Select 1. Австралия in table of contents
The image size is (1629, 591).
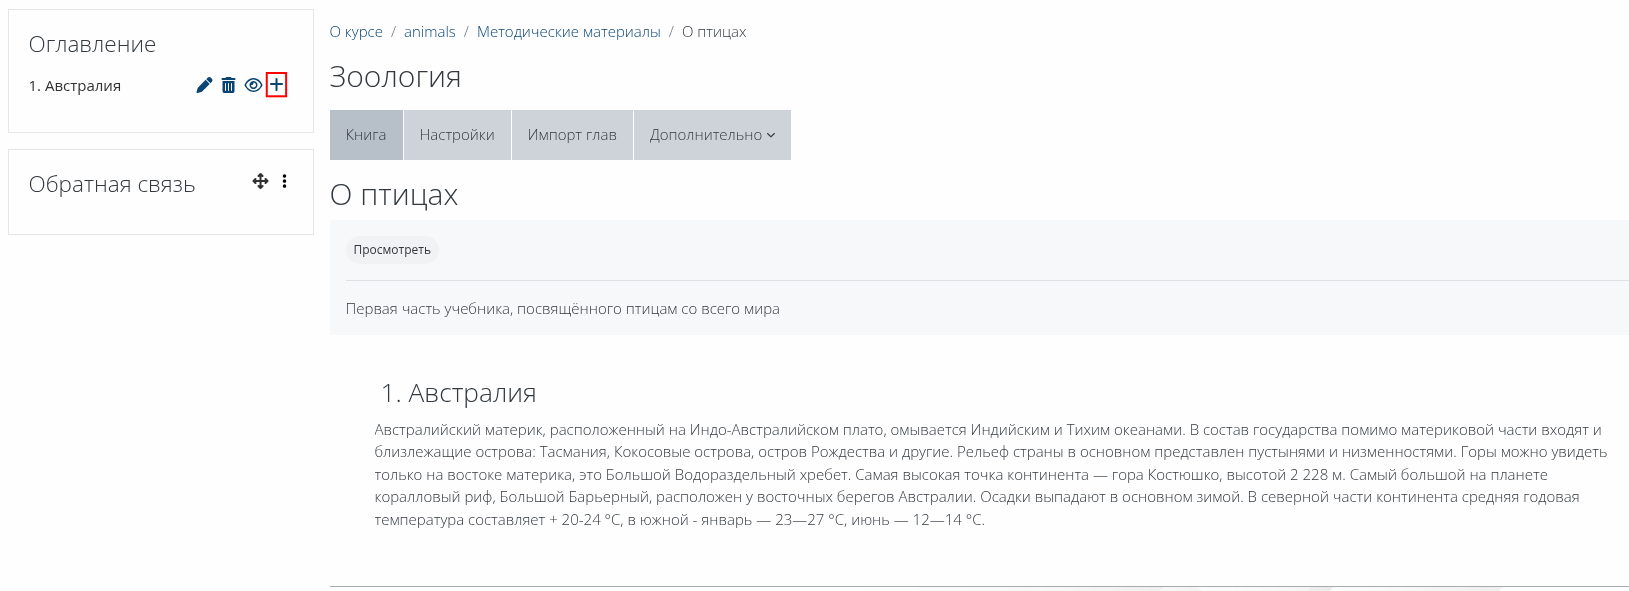click(x=75, y=86)
